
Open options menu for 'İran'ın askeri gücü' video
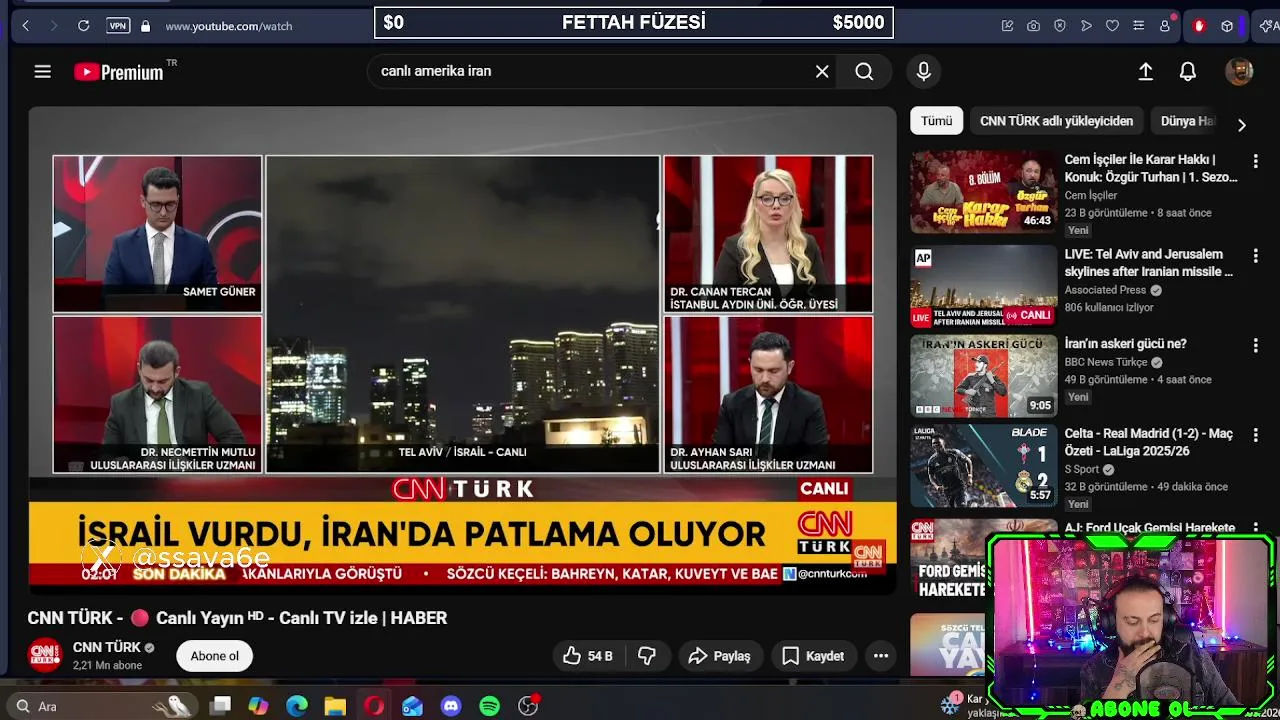click(1255, 344)
